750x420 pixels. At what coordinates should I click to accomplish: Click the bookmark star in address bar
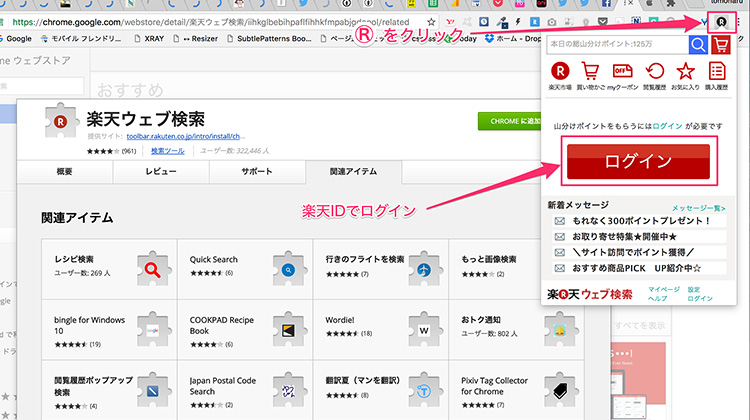click(431, 22)
